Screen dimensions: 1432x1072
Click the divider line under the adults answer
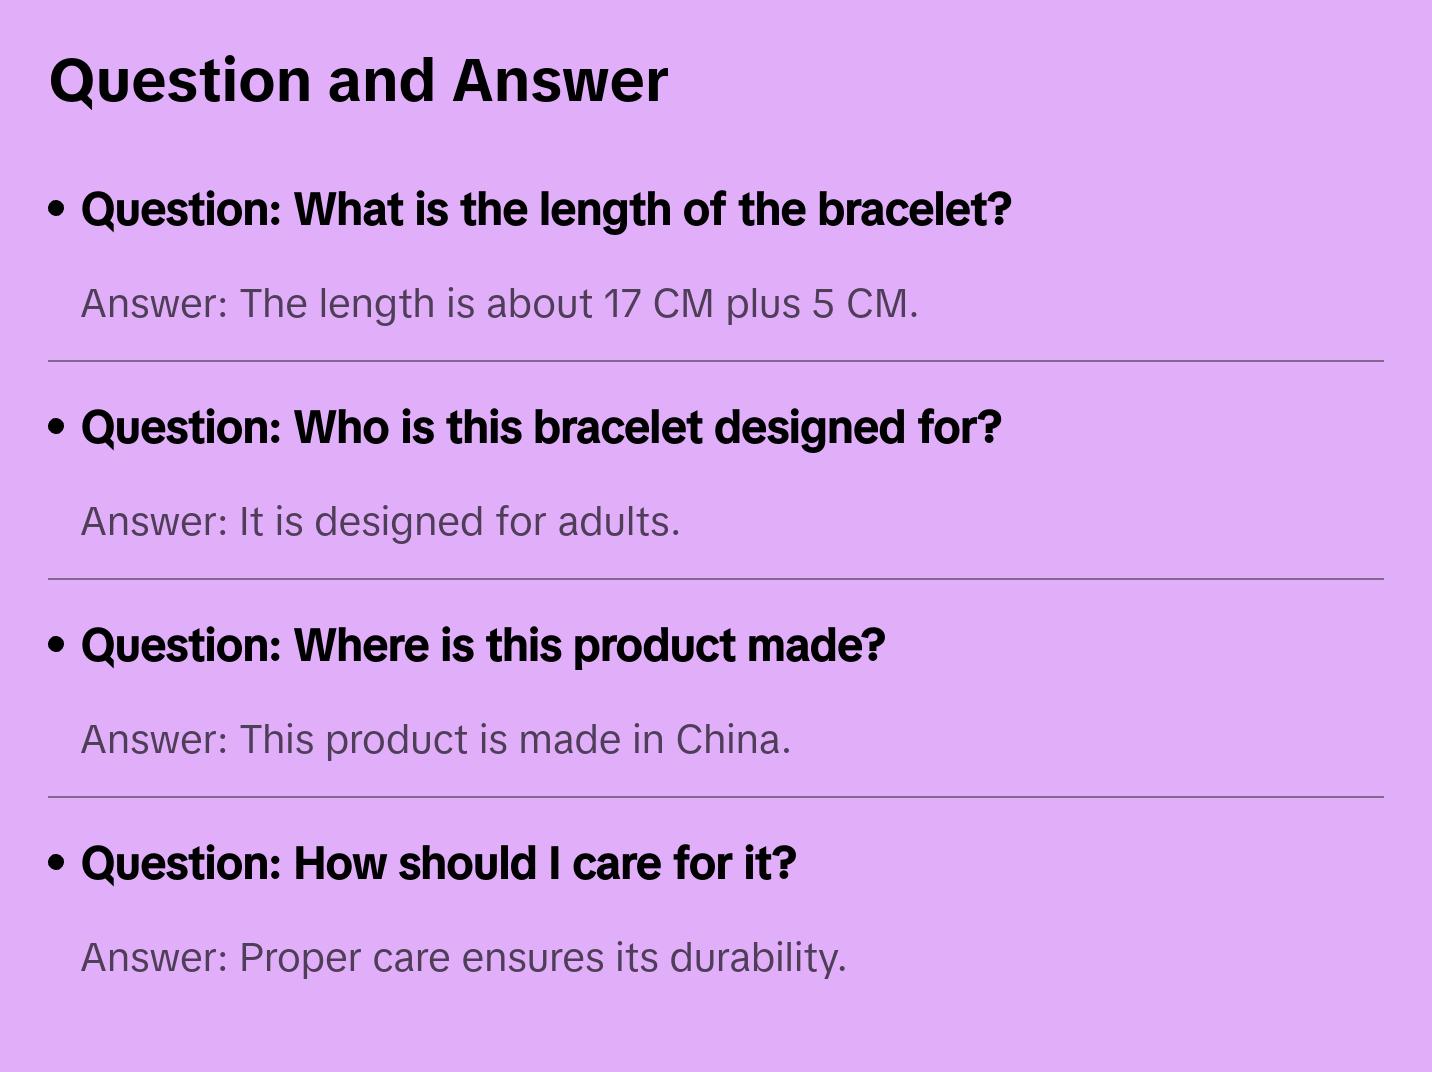[716, 579]
